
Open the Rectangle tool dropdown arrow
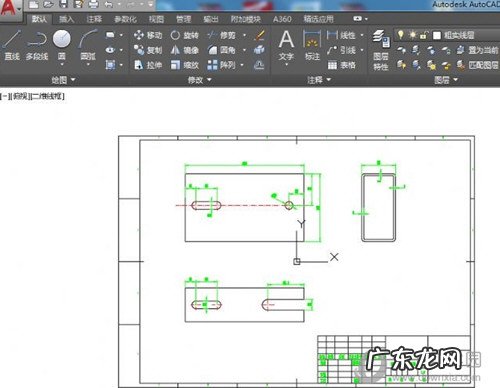(x=121, y=35)
